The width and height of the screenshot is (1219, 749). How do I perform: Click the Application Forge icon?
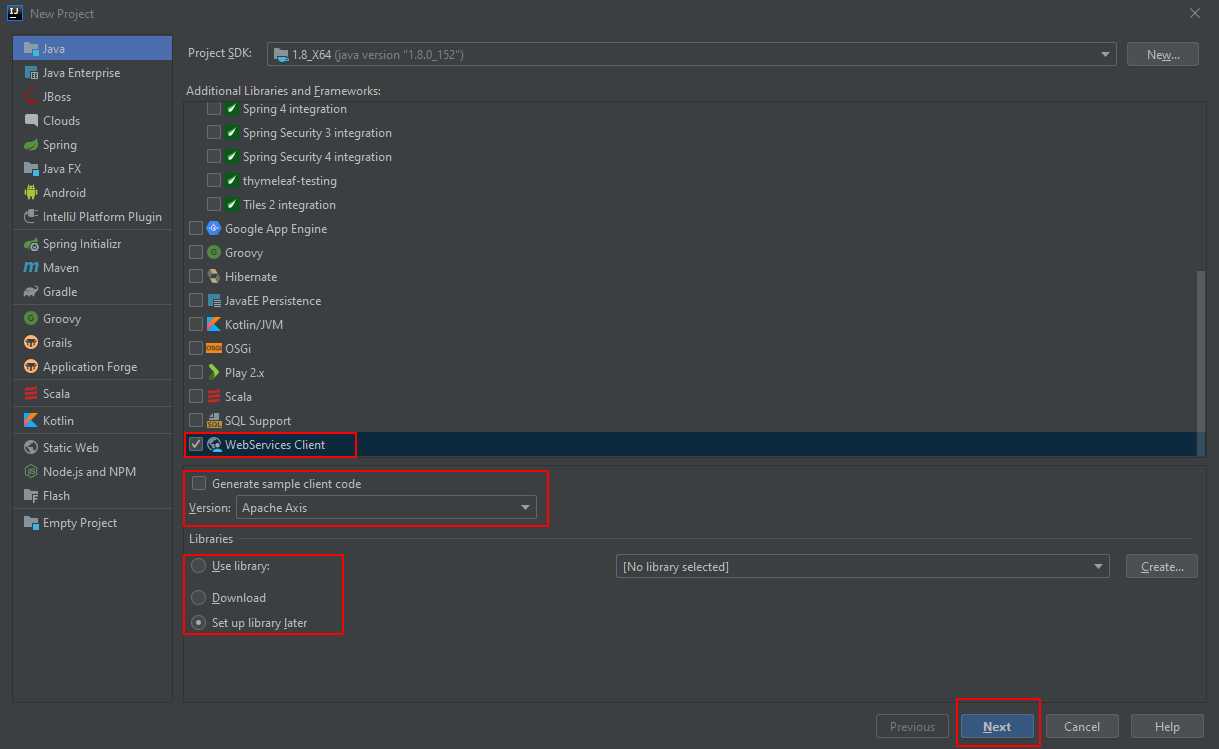point(31,366)
